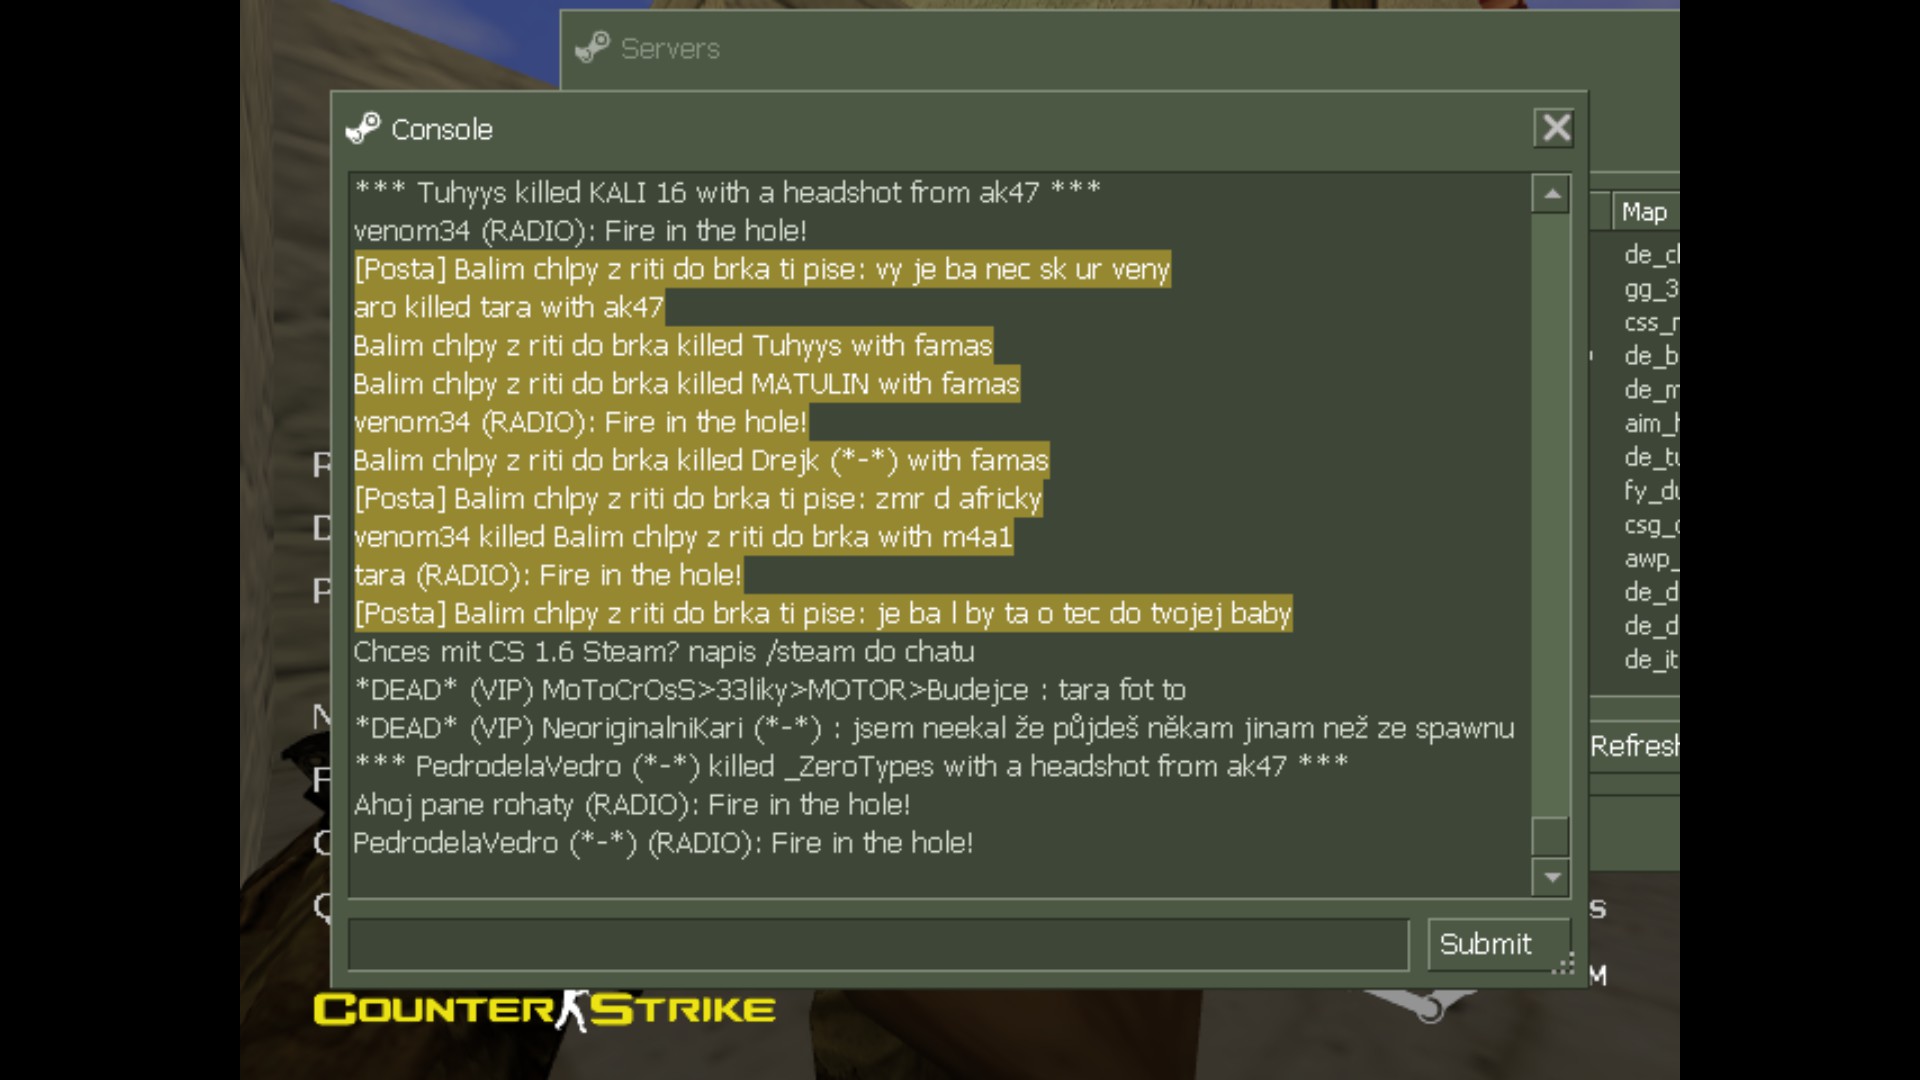Click the Steam icon beside Servers title

[593, 47]
